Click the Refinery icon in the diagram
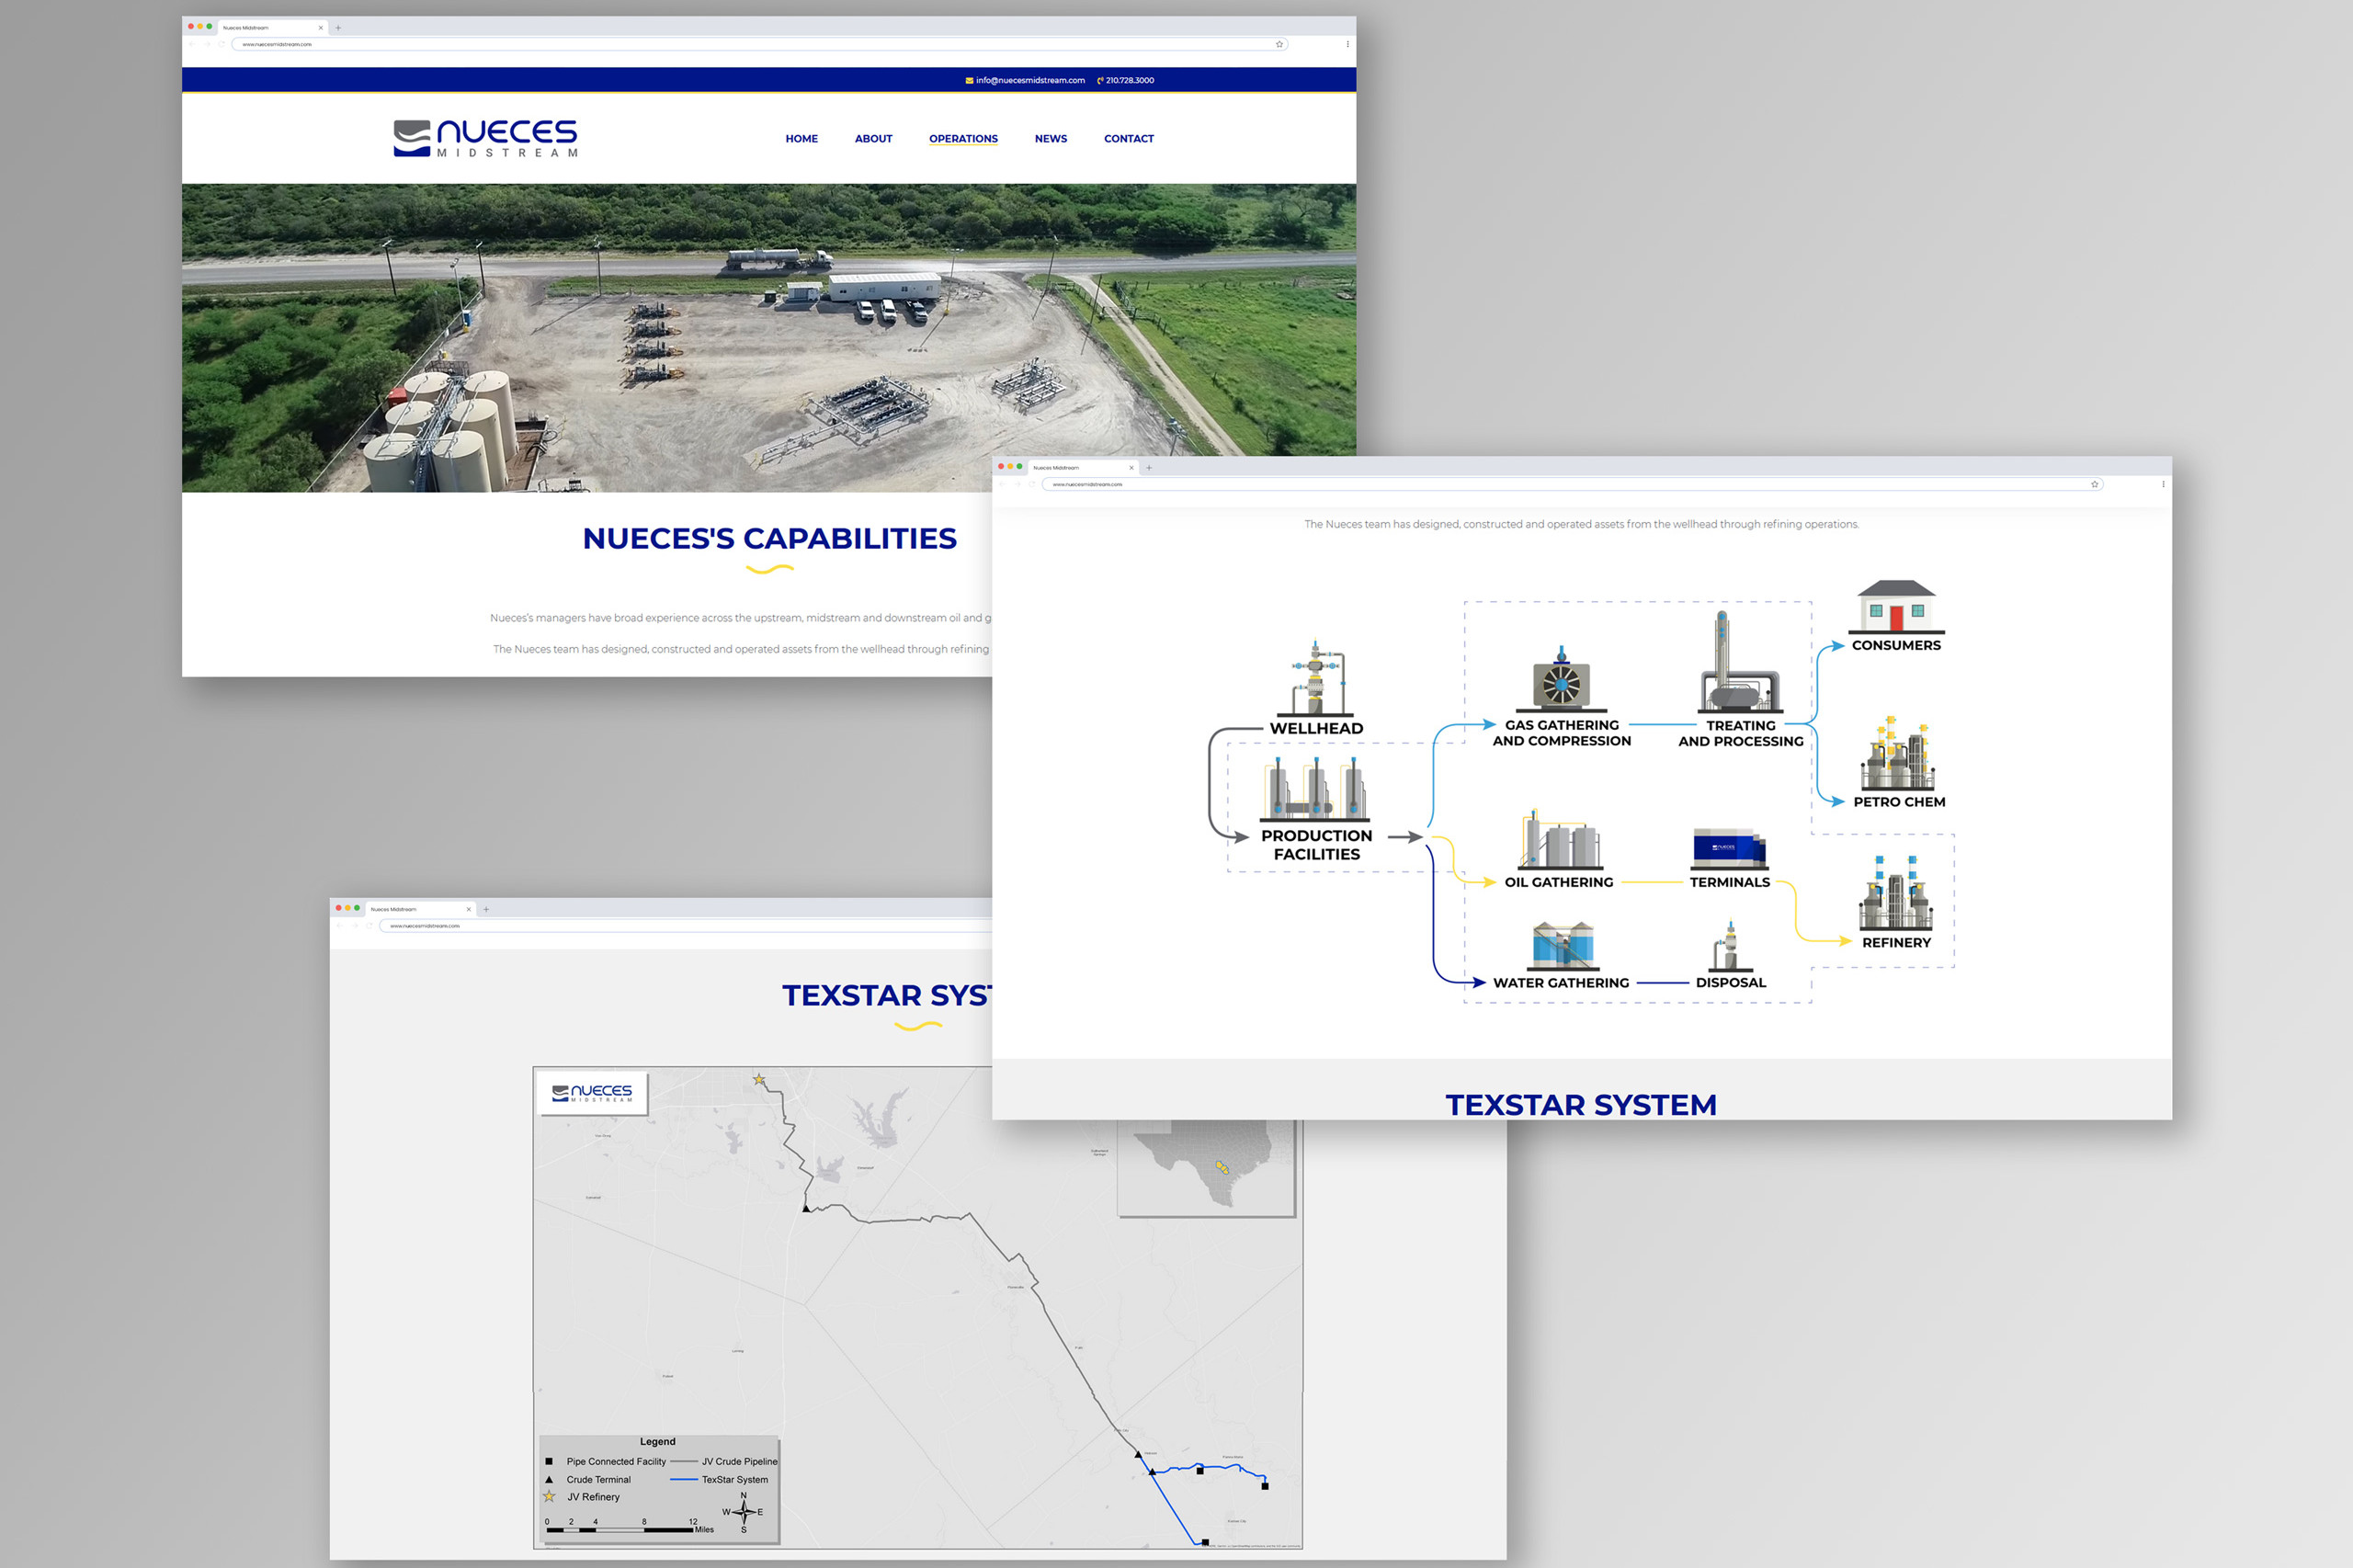The width and height of the screenshot is (2353, 1568). click(x=1896, y=892)
